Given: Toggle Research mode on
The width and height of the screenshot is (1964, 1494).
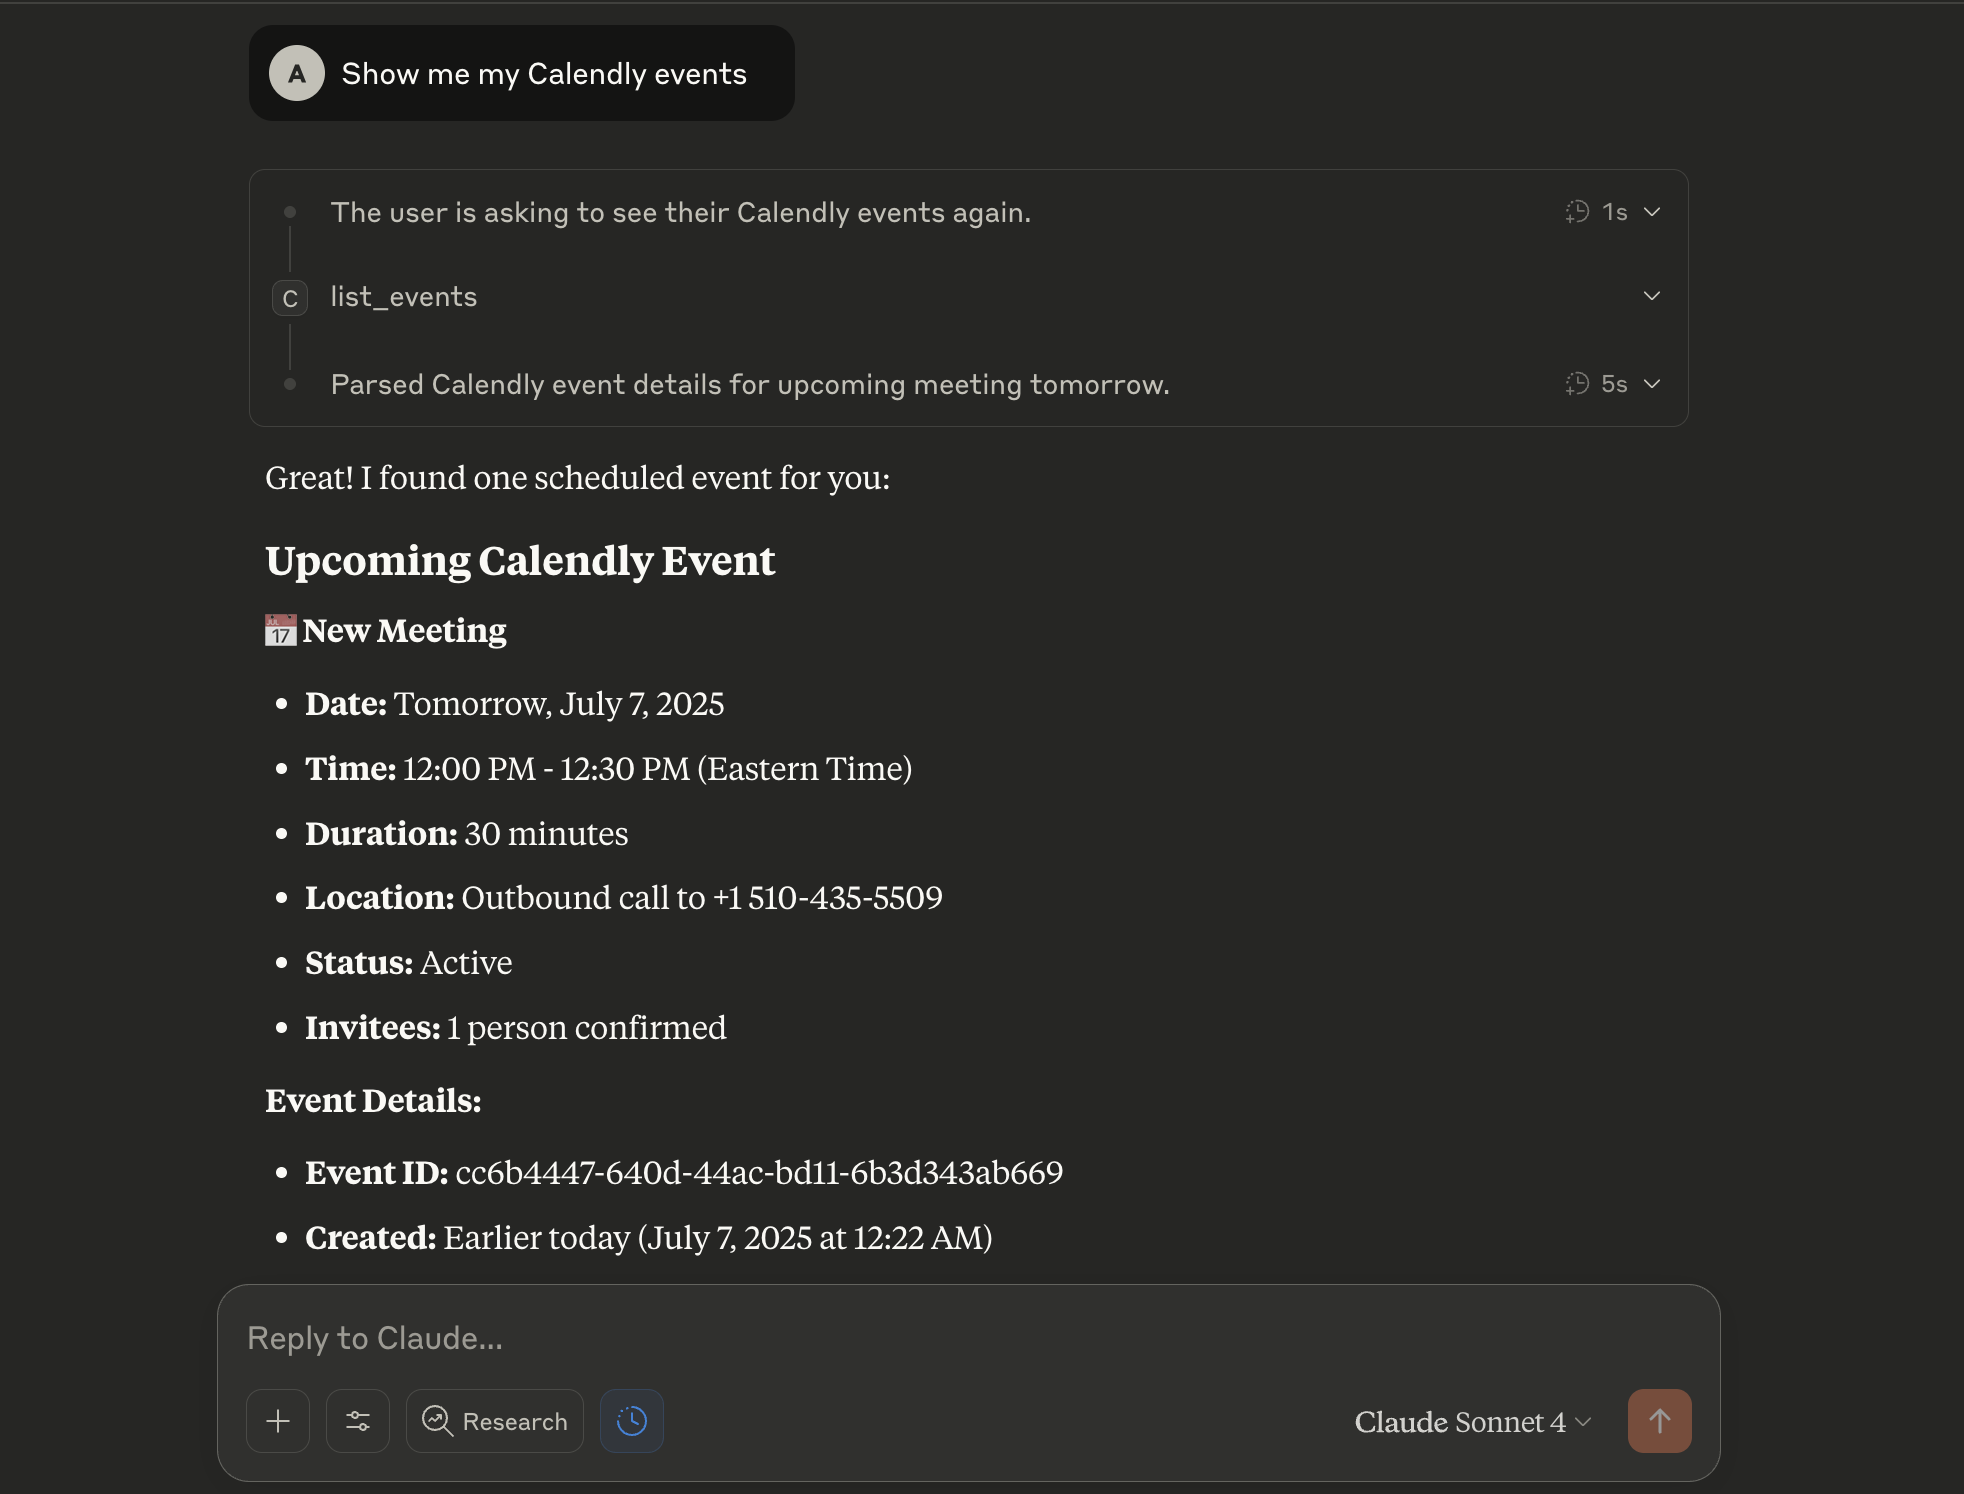Looking at the screenshot, I should click(494, 1421).
